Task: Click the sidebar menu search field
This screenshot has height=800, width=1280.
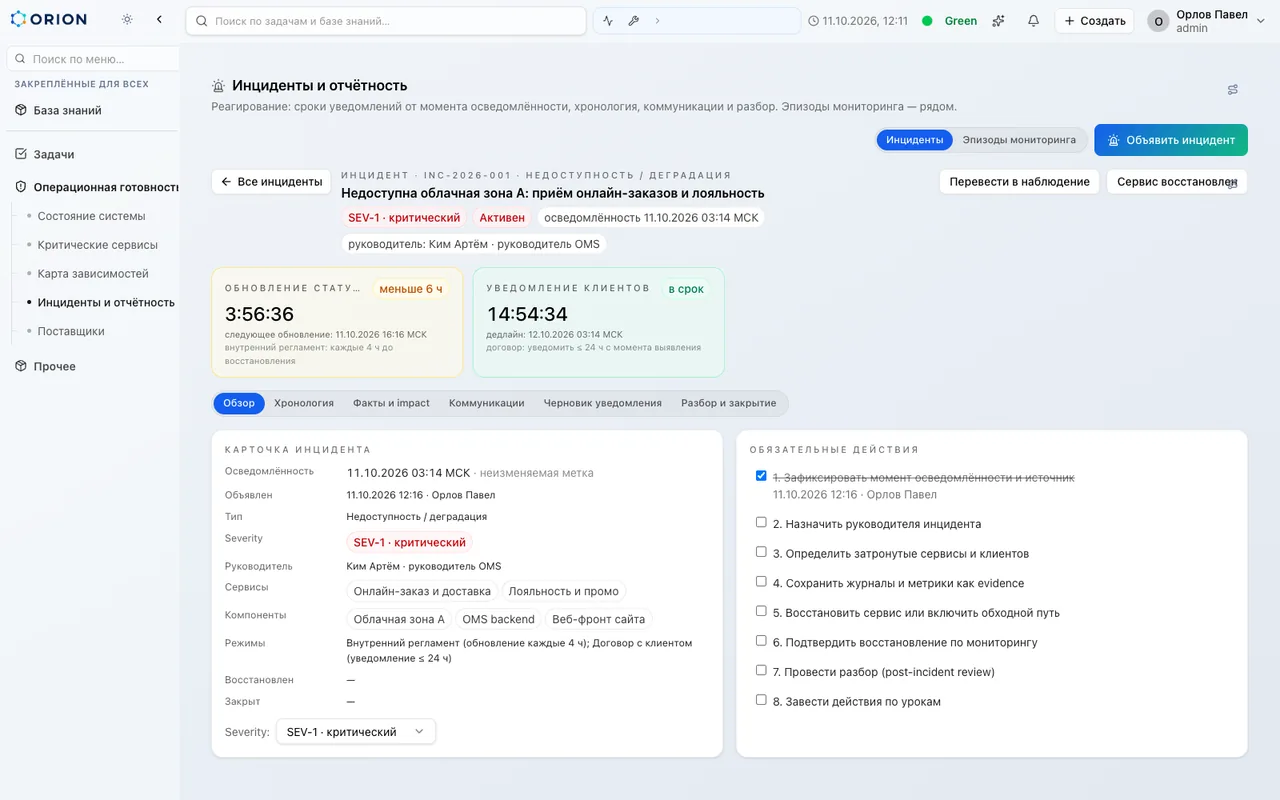Action: click(x=93, y=59)
